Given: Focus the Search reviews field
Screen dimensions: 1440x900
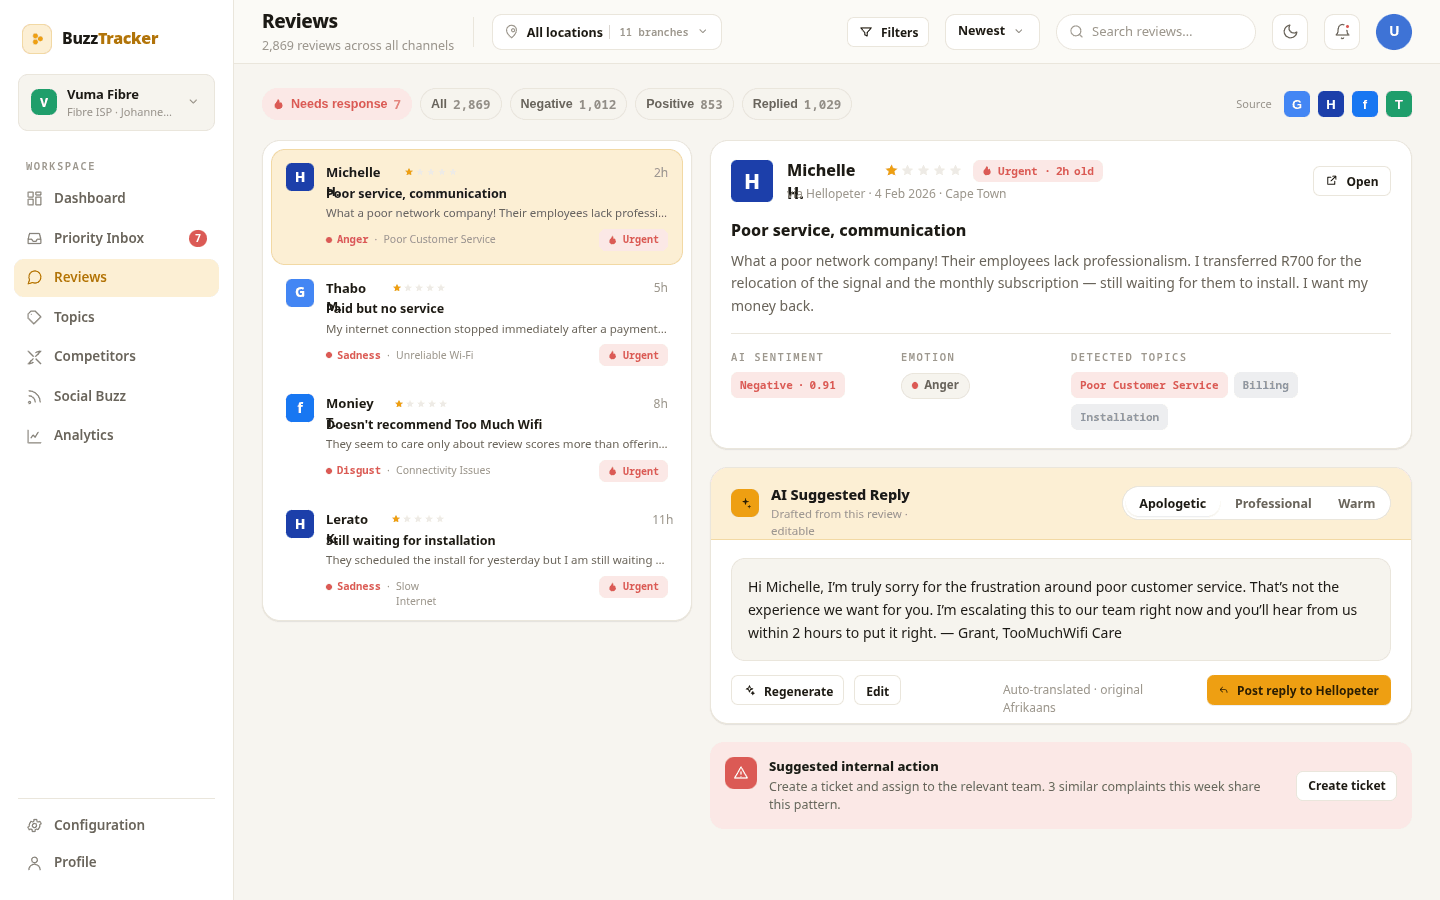Looking at the screenshot, I should pyautogui.click(x=1156, y=32).
